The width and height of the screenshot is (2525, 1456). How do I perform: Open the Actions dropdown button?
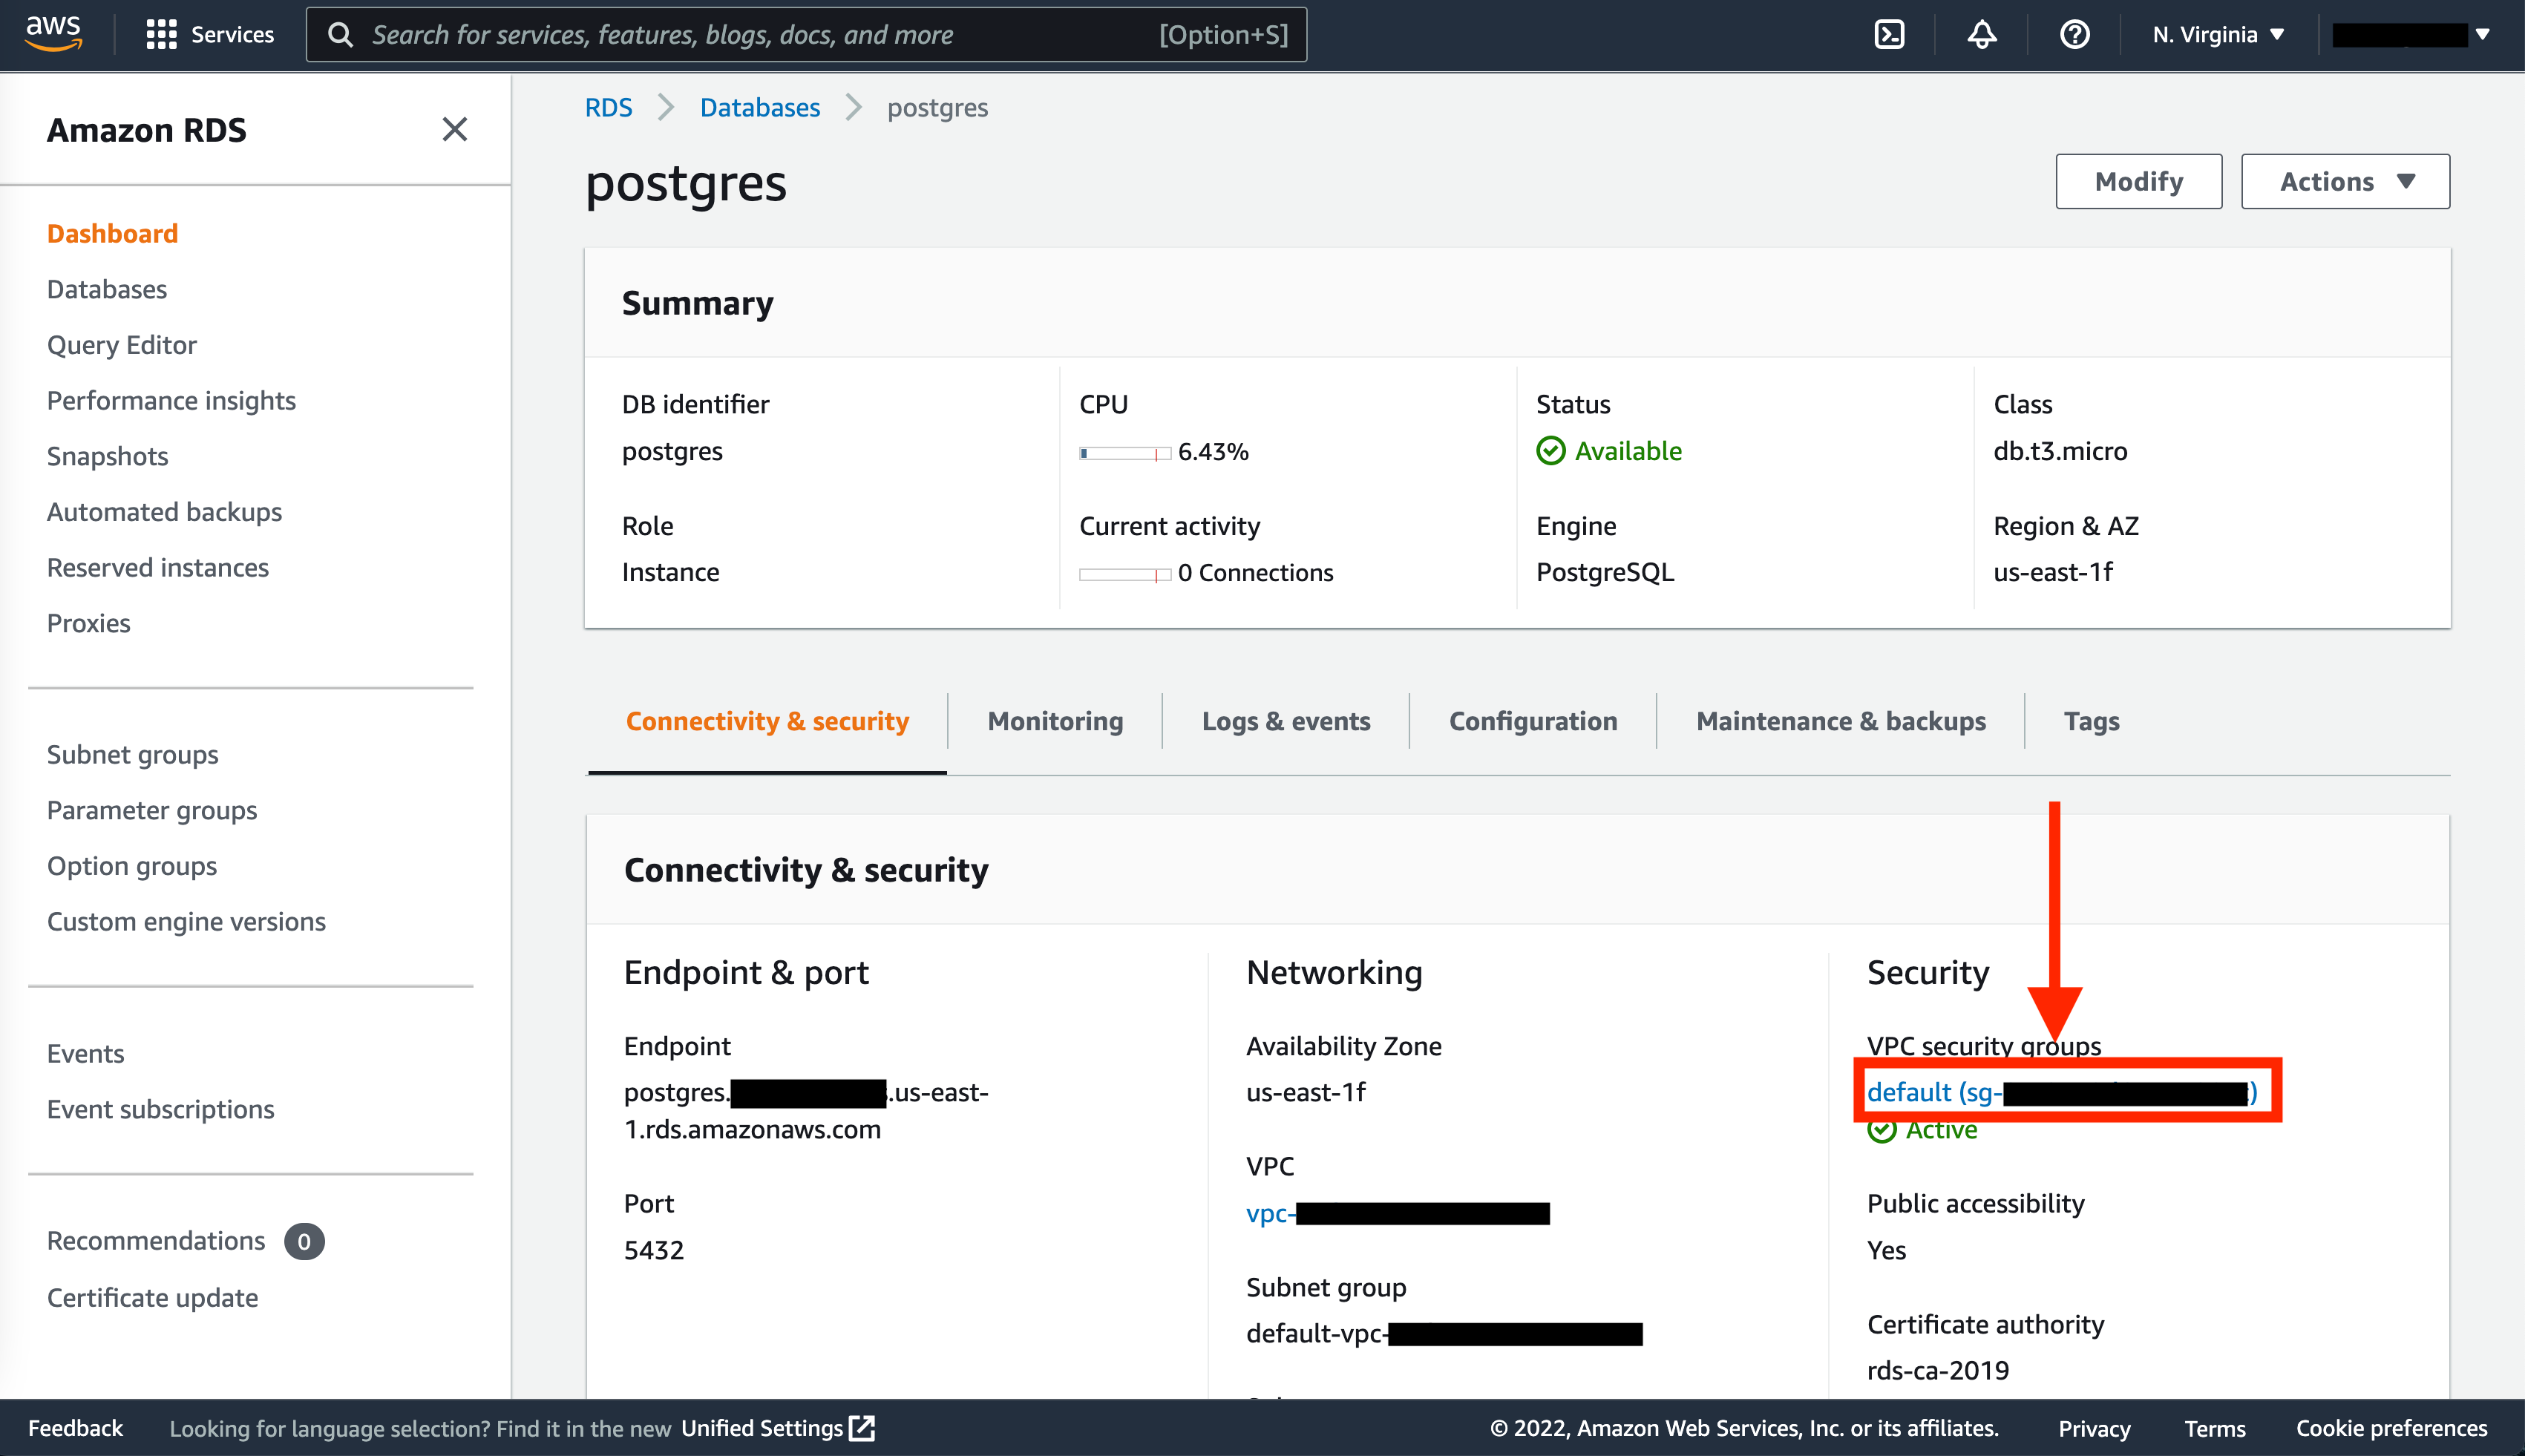point(2344,181)
